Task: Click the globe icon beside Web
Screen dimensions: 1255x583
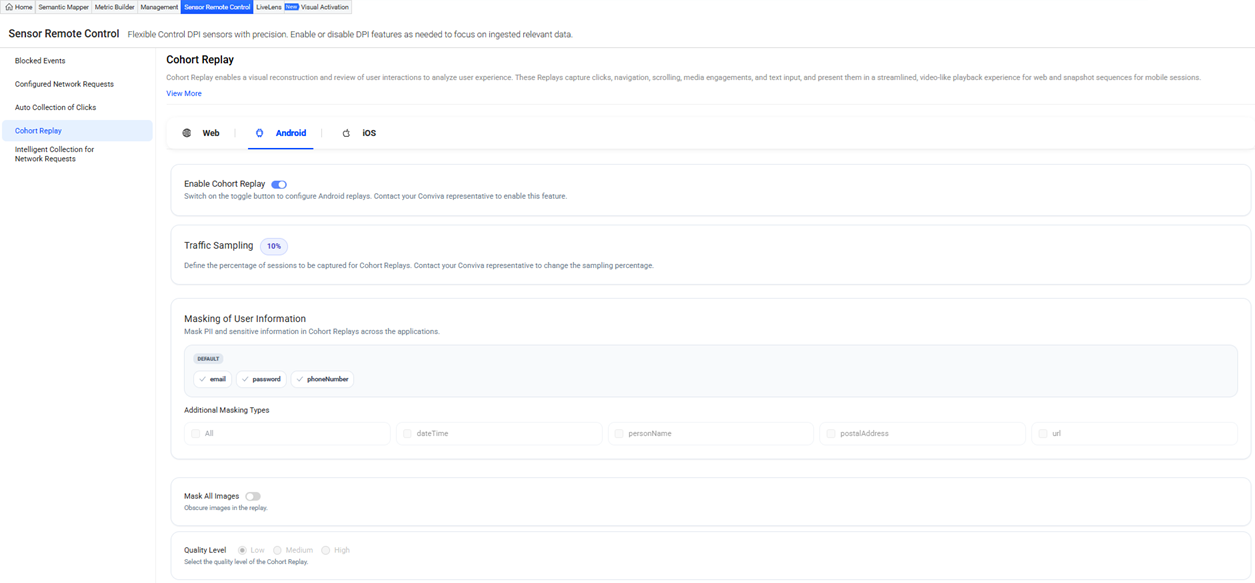Action: [187, 133]
